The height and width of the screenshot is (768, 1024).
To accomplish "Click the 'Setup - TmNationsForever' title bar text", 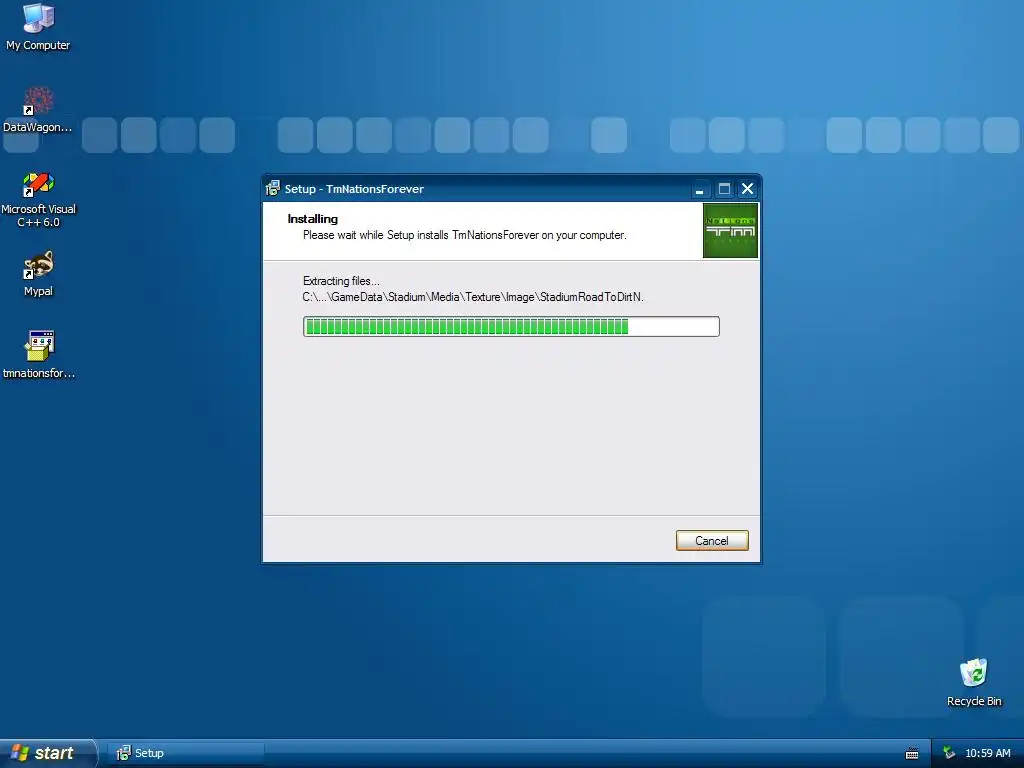I will click(x=354, y=189).
